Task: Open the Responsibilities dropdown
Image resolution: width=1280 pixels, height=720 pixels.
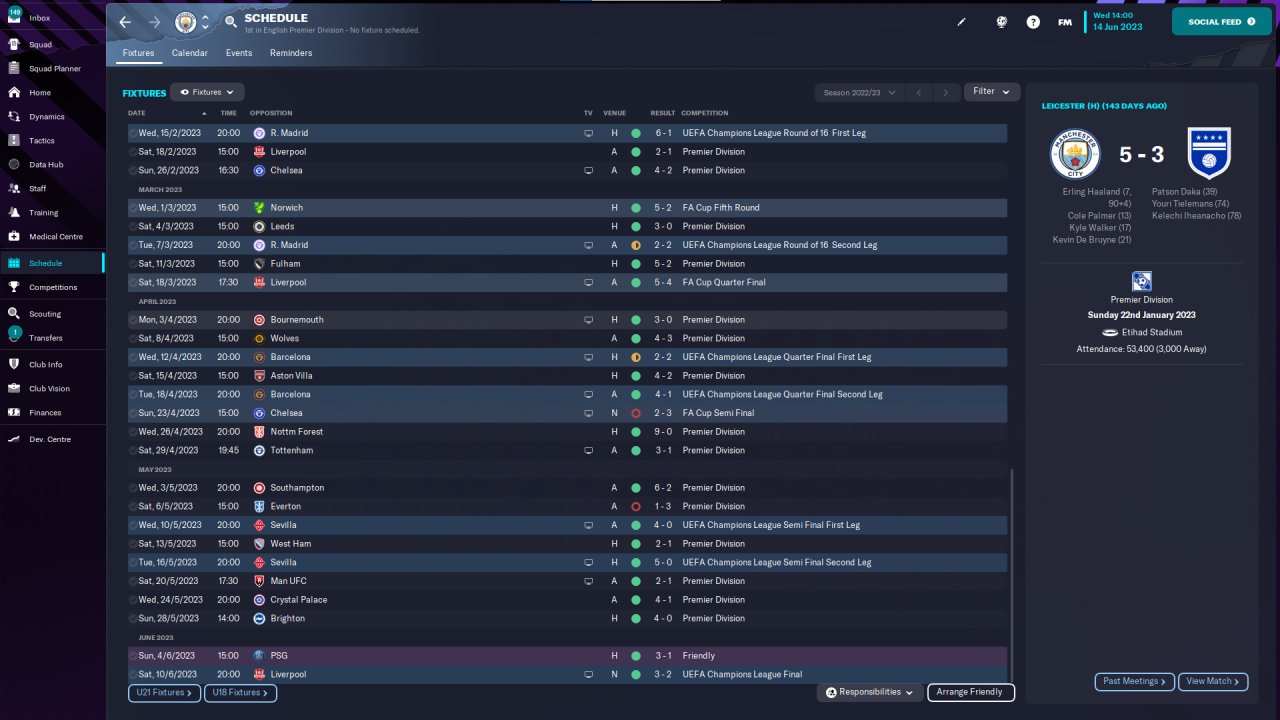Action: coord(869,692)
